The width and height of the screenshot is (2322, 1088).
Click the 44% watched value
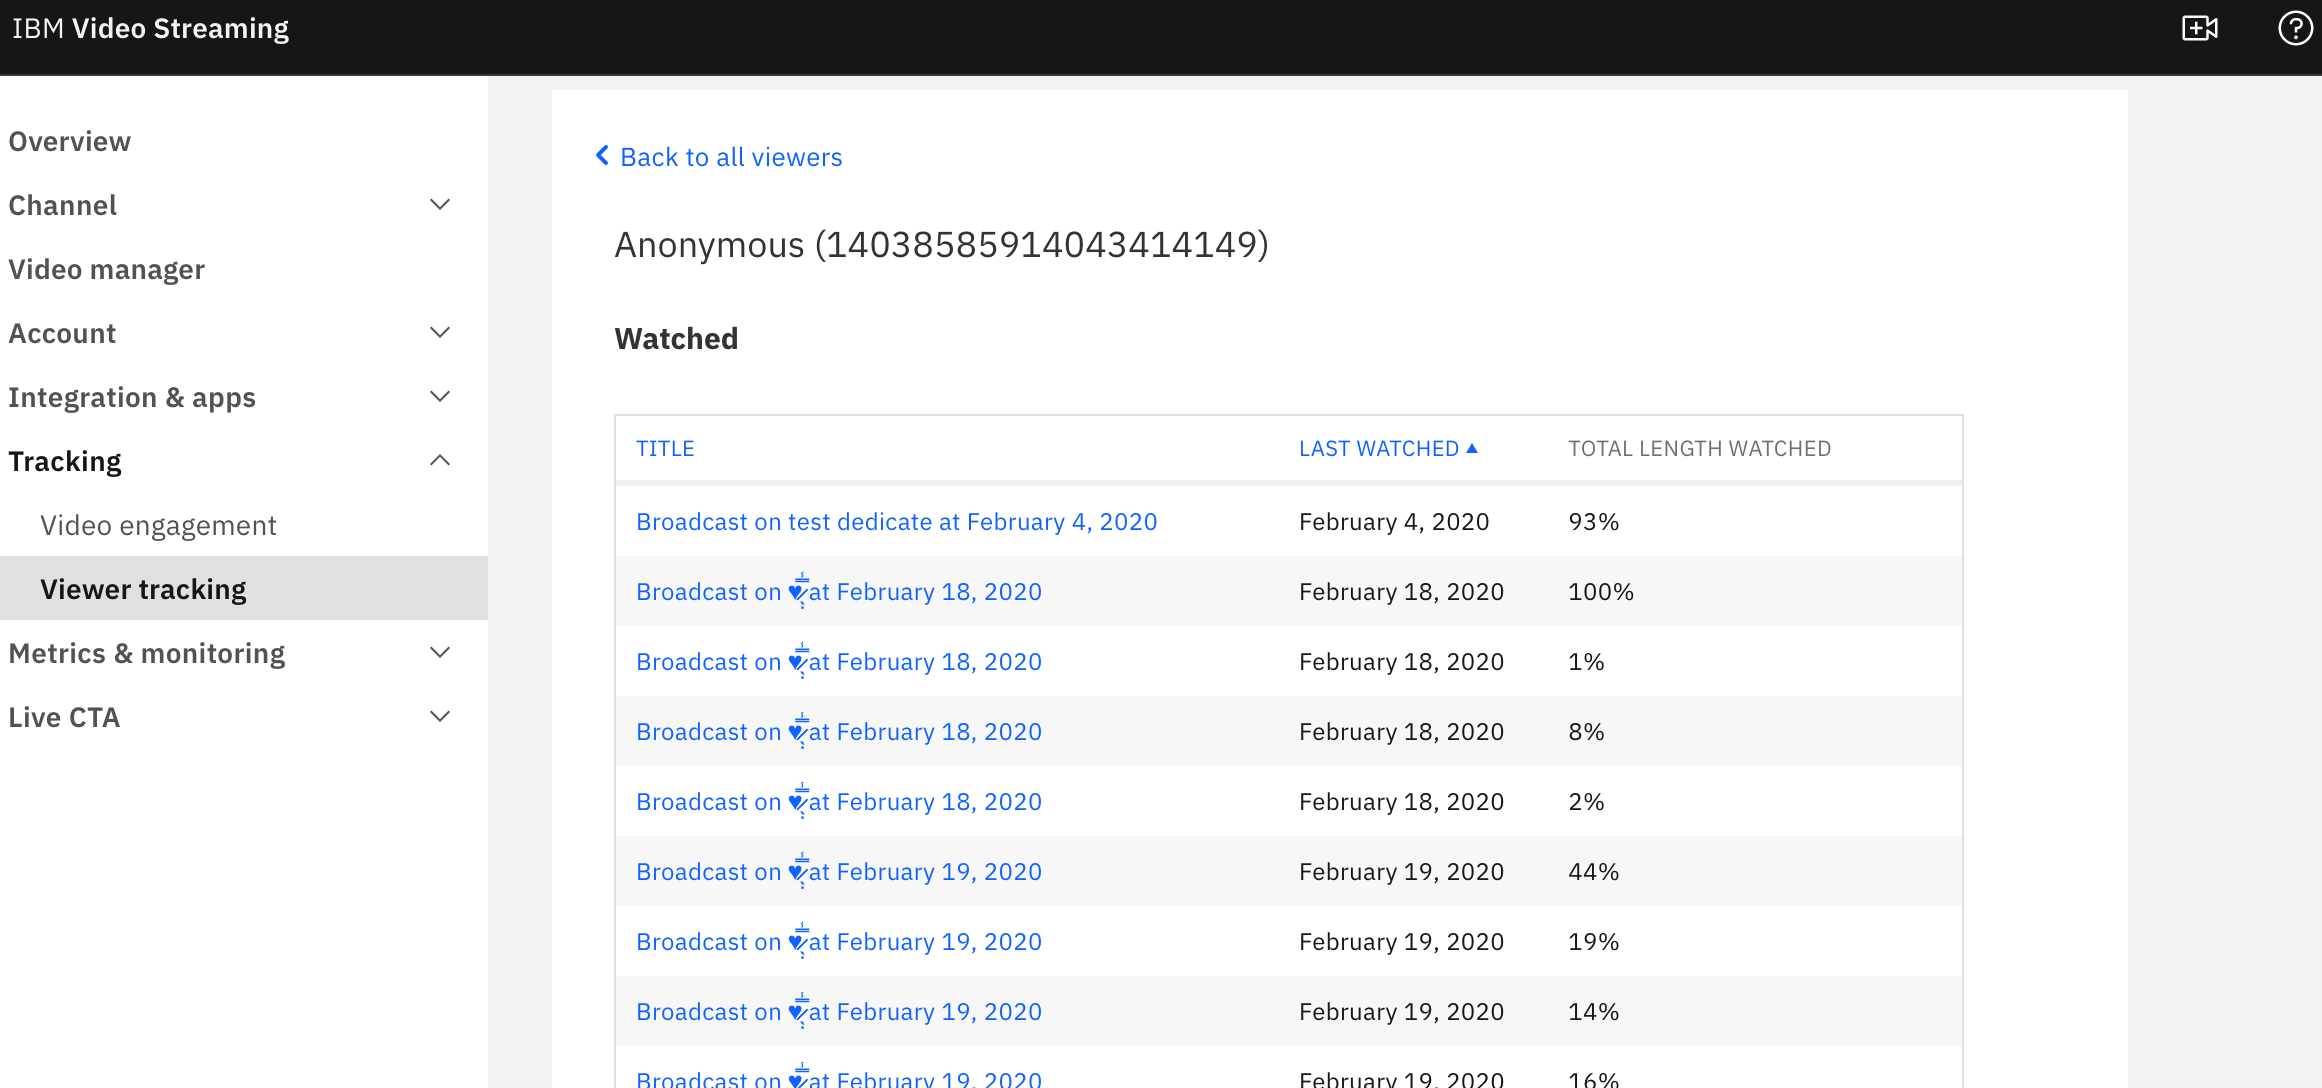(x=1593, y=872)
